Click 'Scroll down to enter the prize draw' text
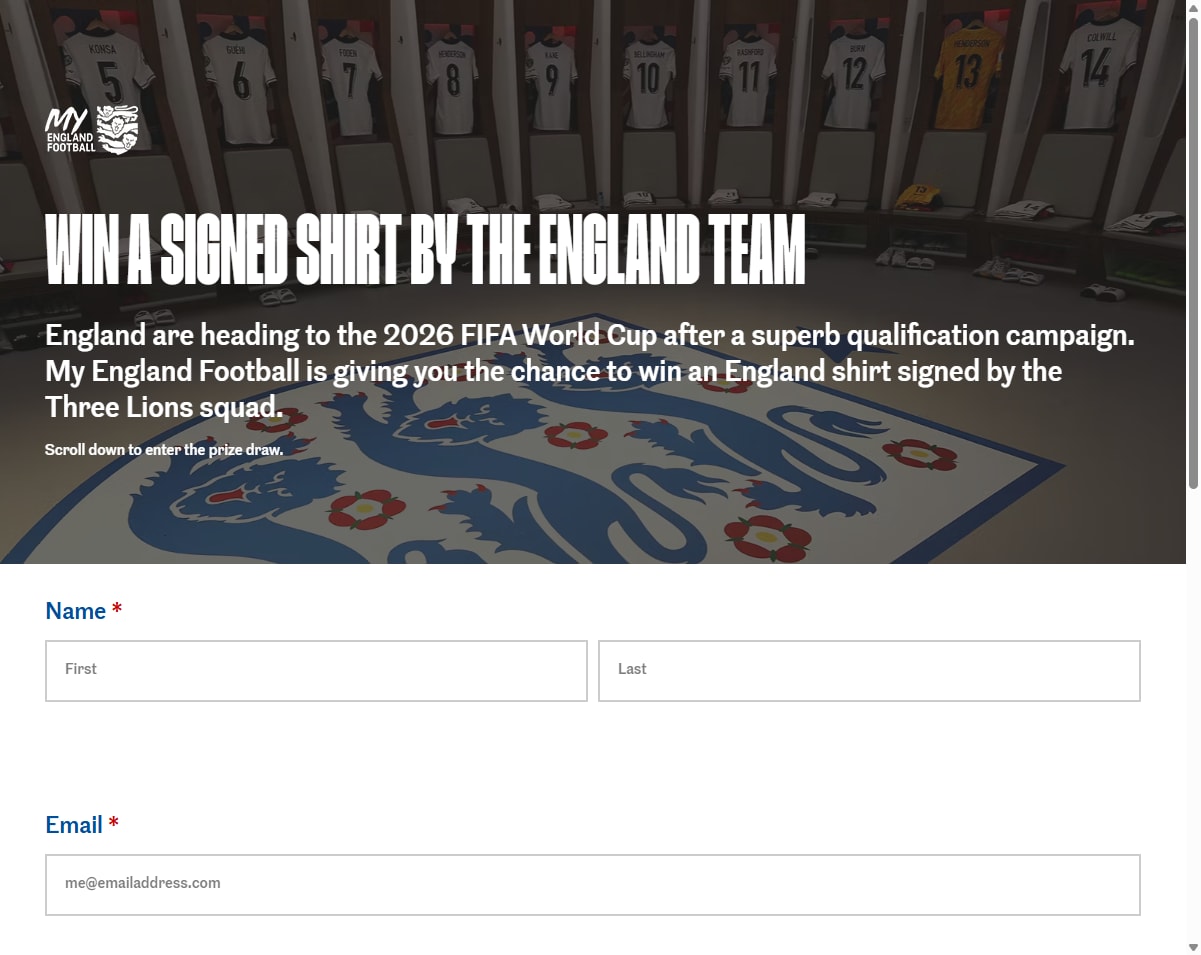 tap(164, 450)
